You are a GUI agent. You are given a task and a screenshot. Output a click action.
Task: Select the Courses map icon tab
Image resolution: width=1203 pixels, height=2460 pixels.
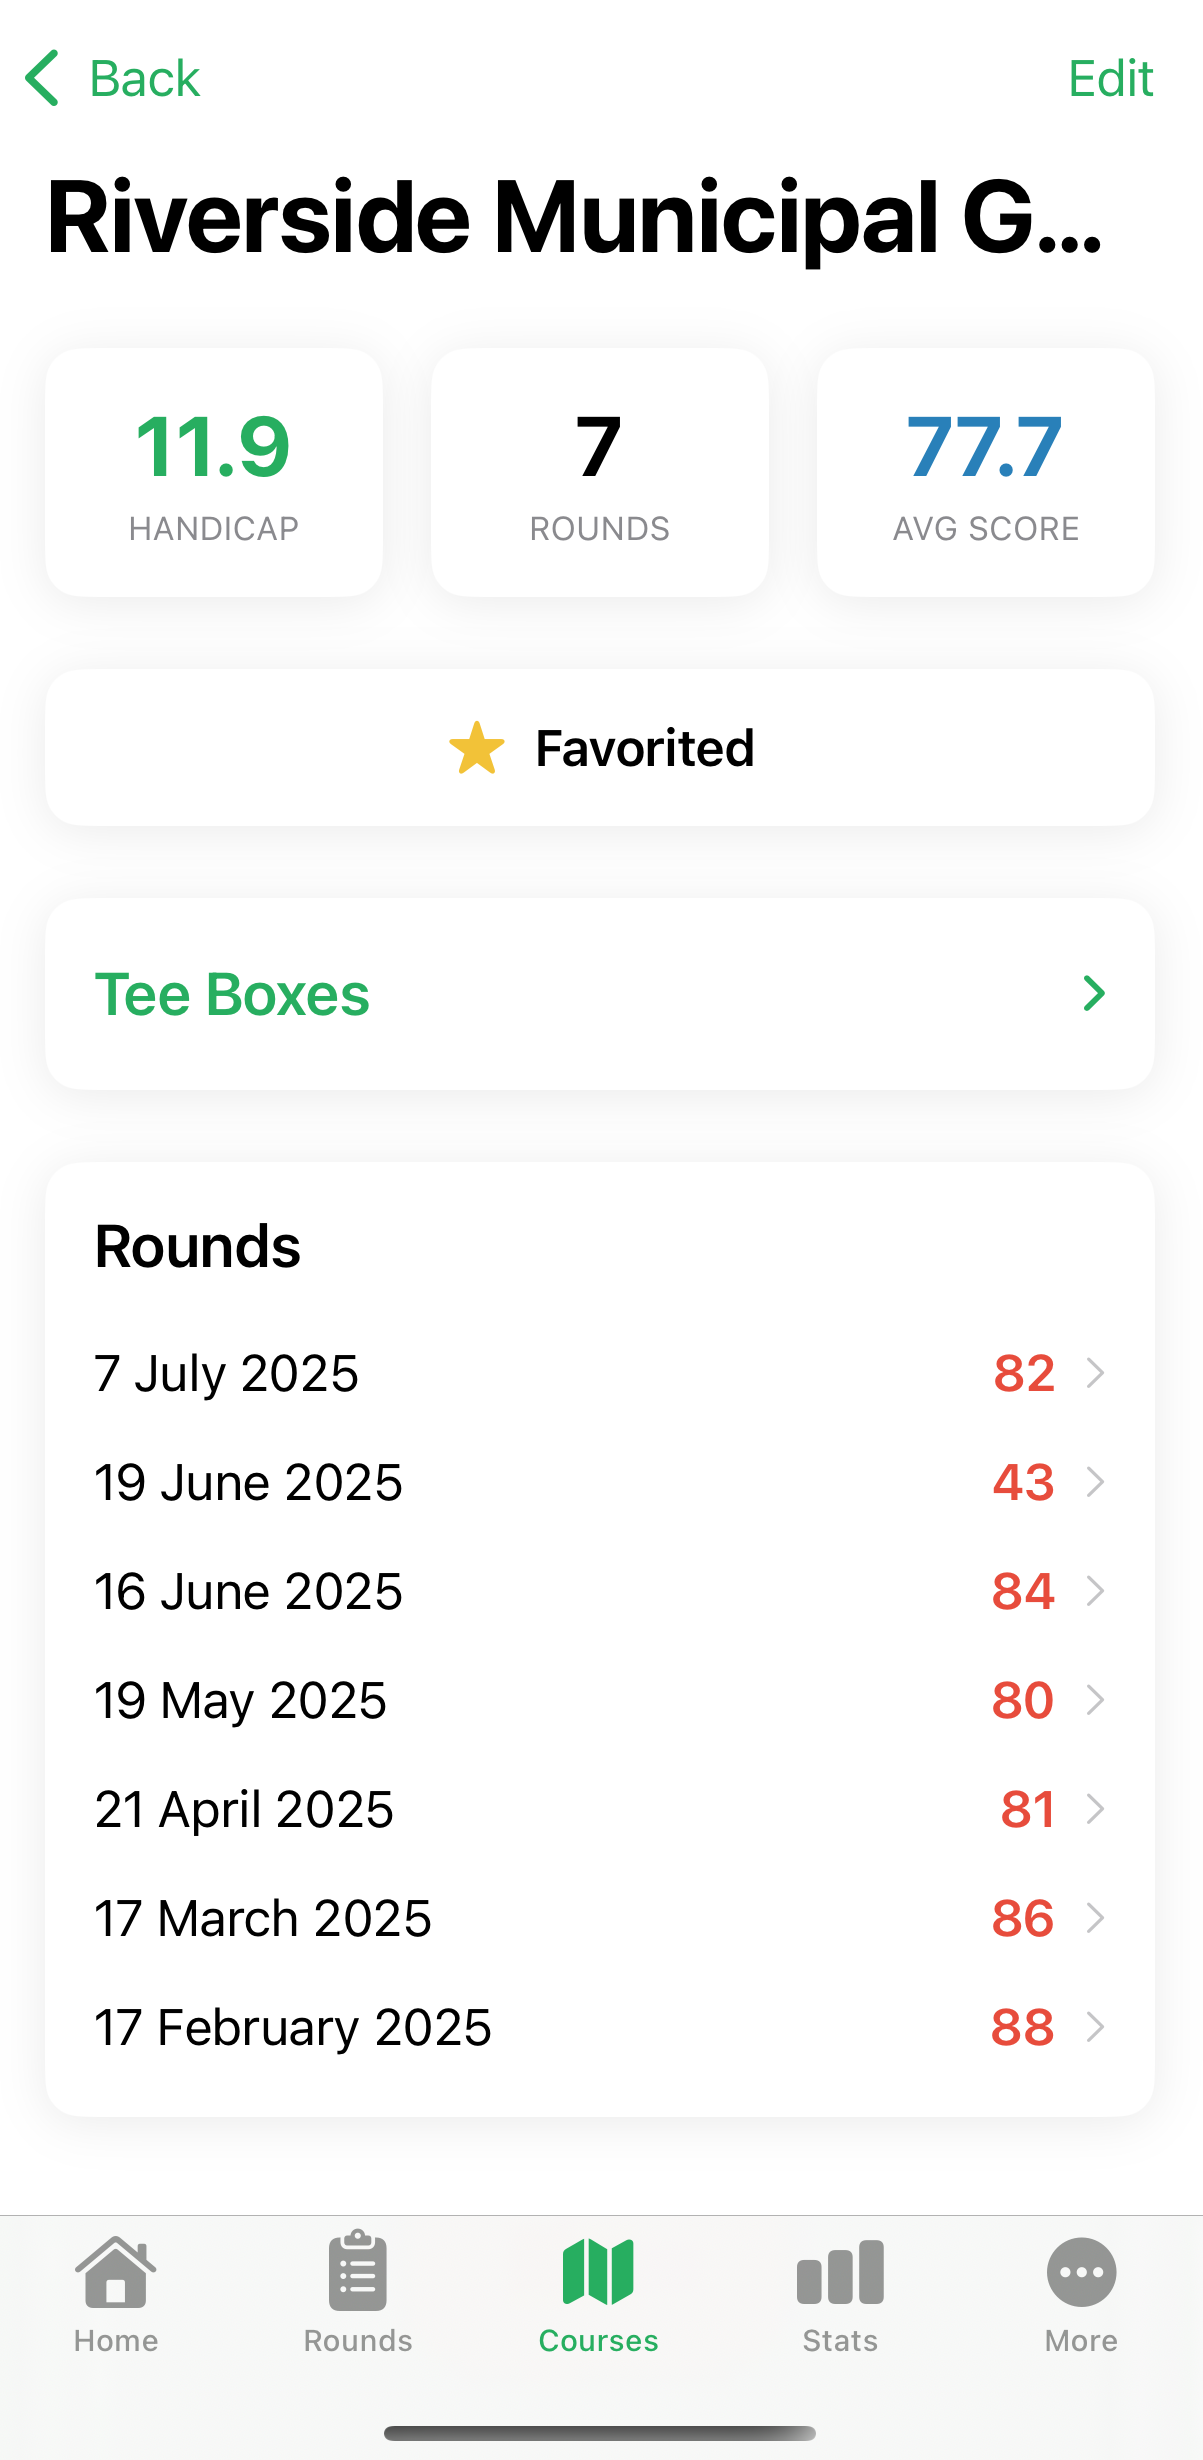[598, 2272]
